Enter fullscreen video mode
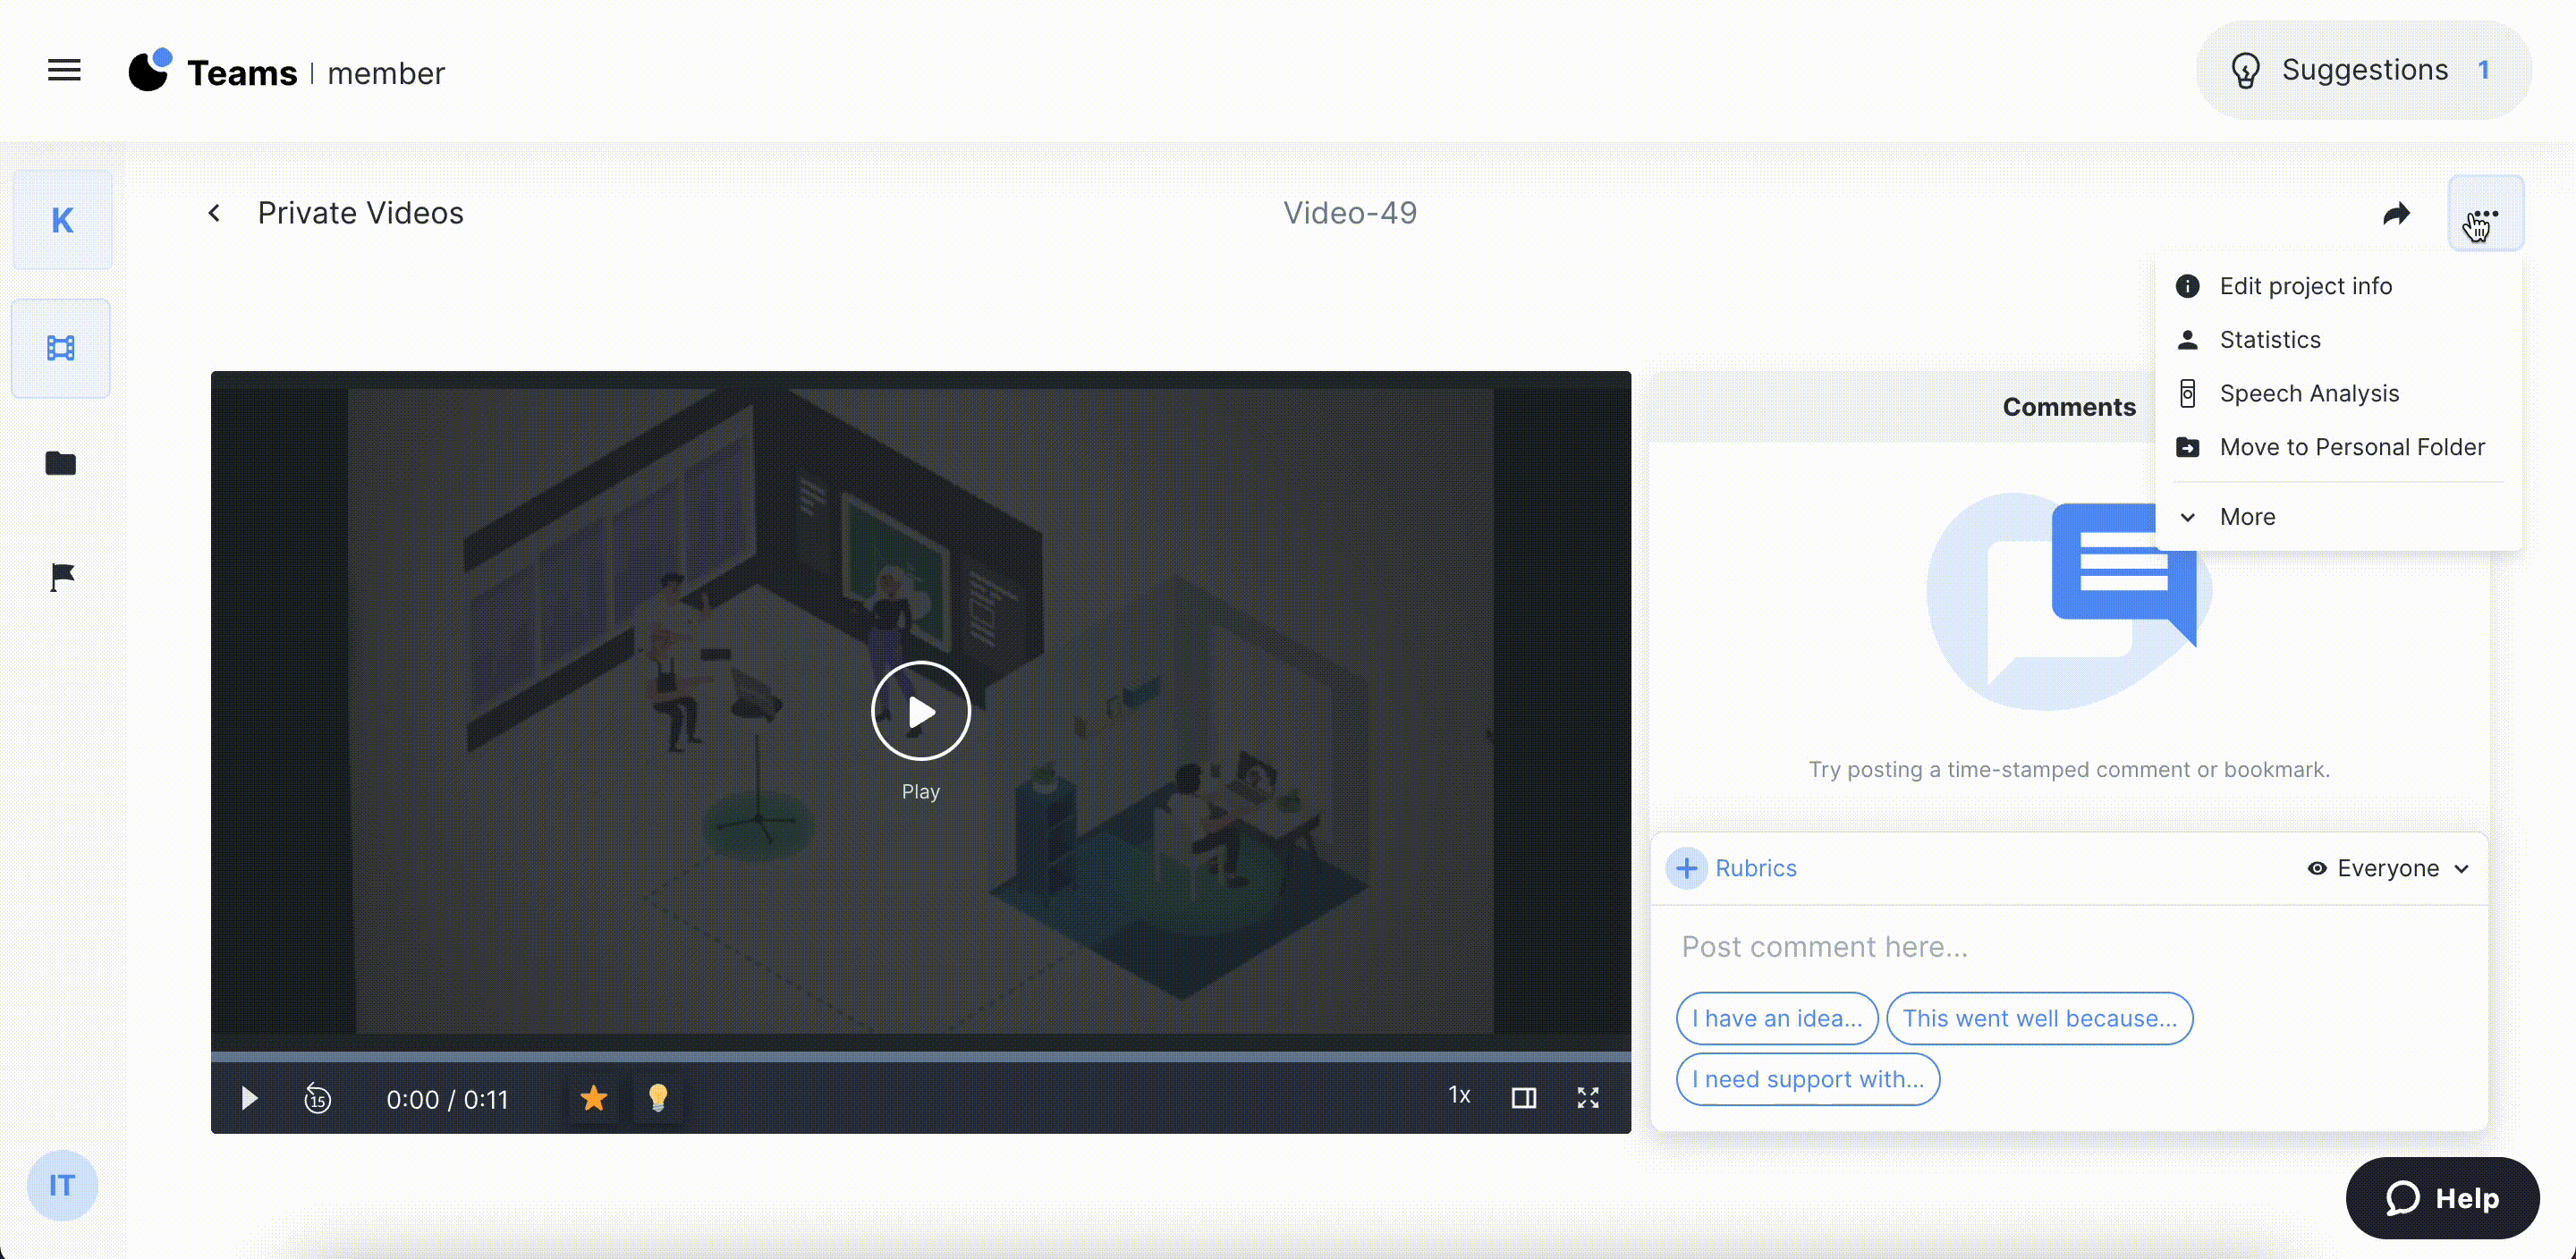The image size is (2576, 1259). [1587, 1098]
